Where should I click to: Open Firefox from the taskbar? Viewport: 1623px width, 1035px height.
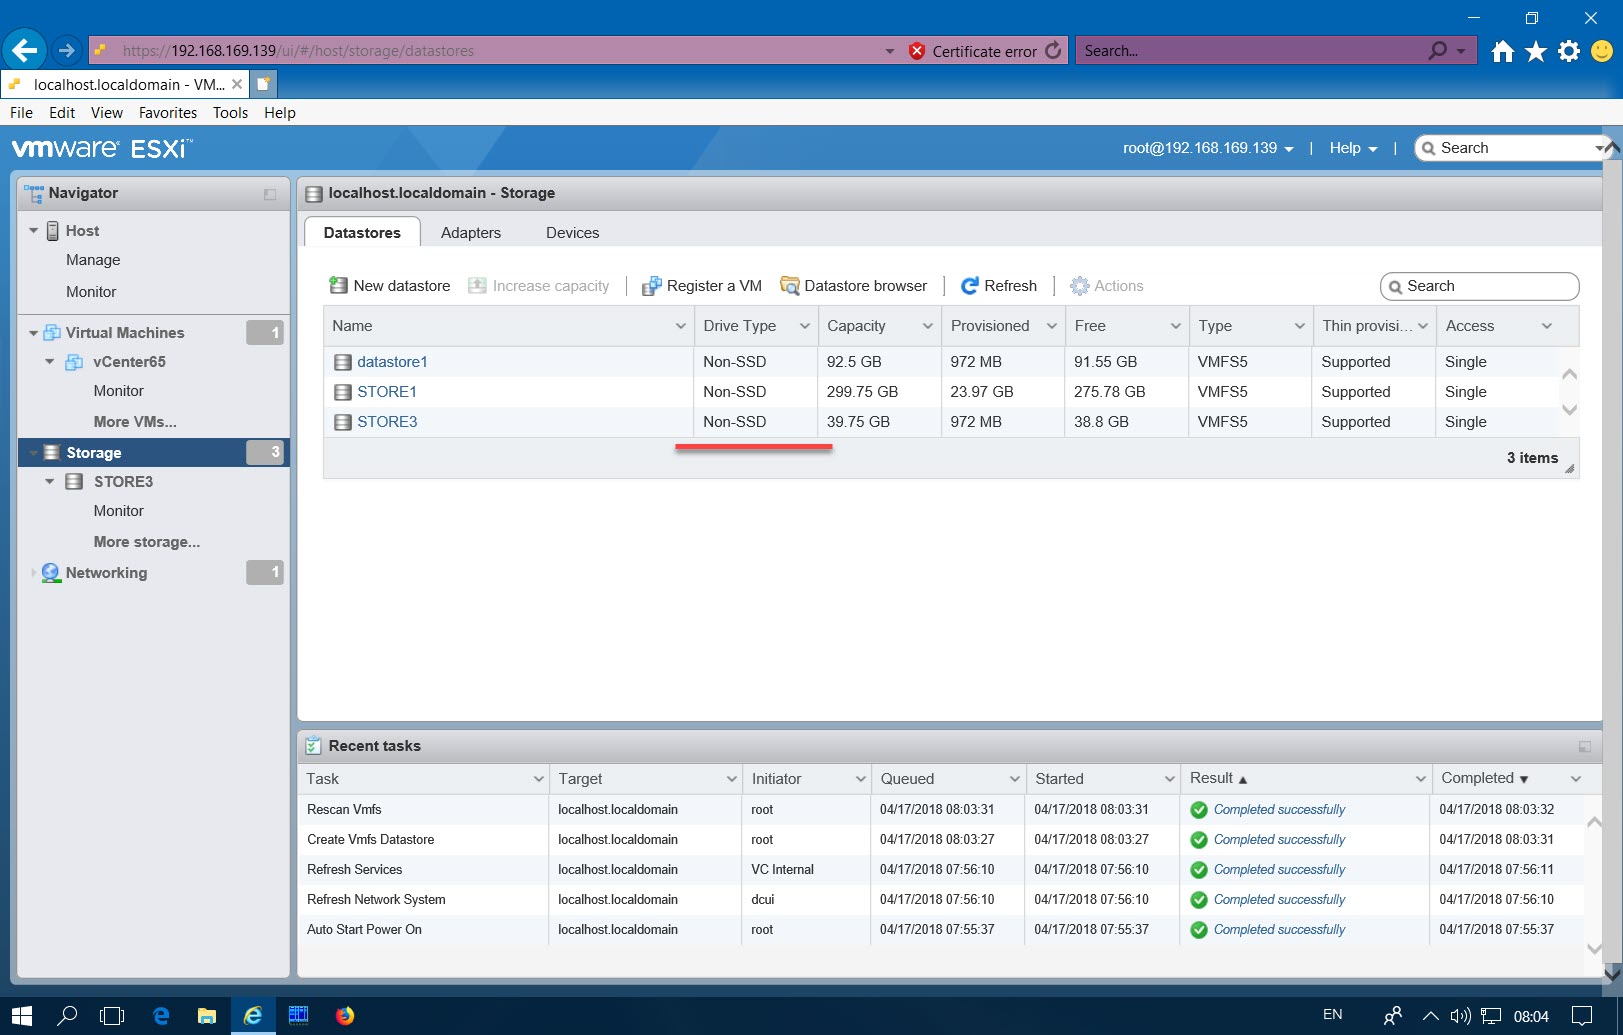[345, 1015]
